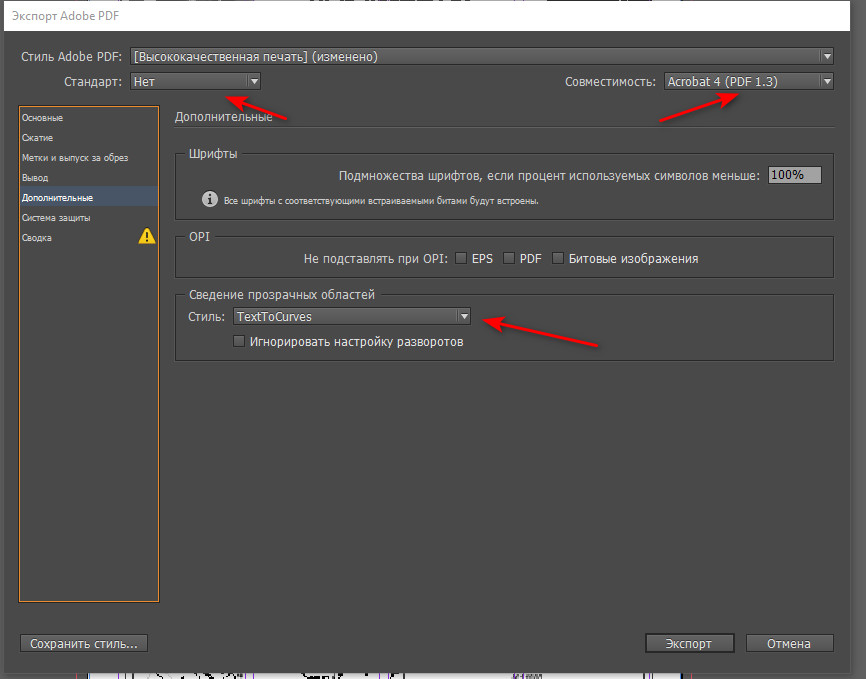866x679 pixels.
Task: Click the Не подставлять при OPI label
Action: [x=376, y=259]
